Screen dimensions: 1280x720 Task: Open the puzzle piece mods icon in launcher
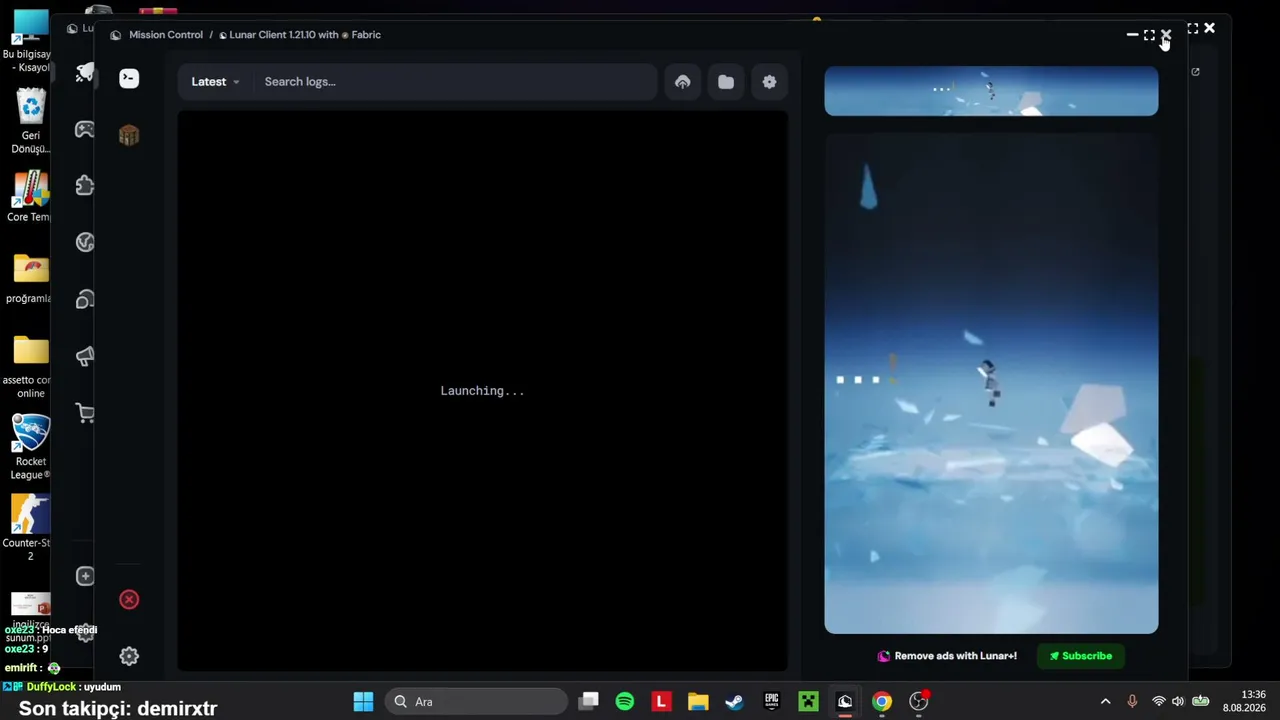coord(85,186)
